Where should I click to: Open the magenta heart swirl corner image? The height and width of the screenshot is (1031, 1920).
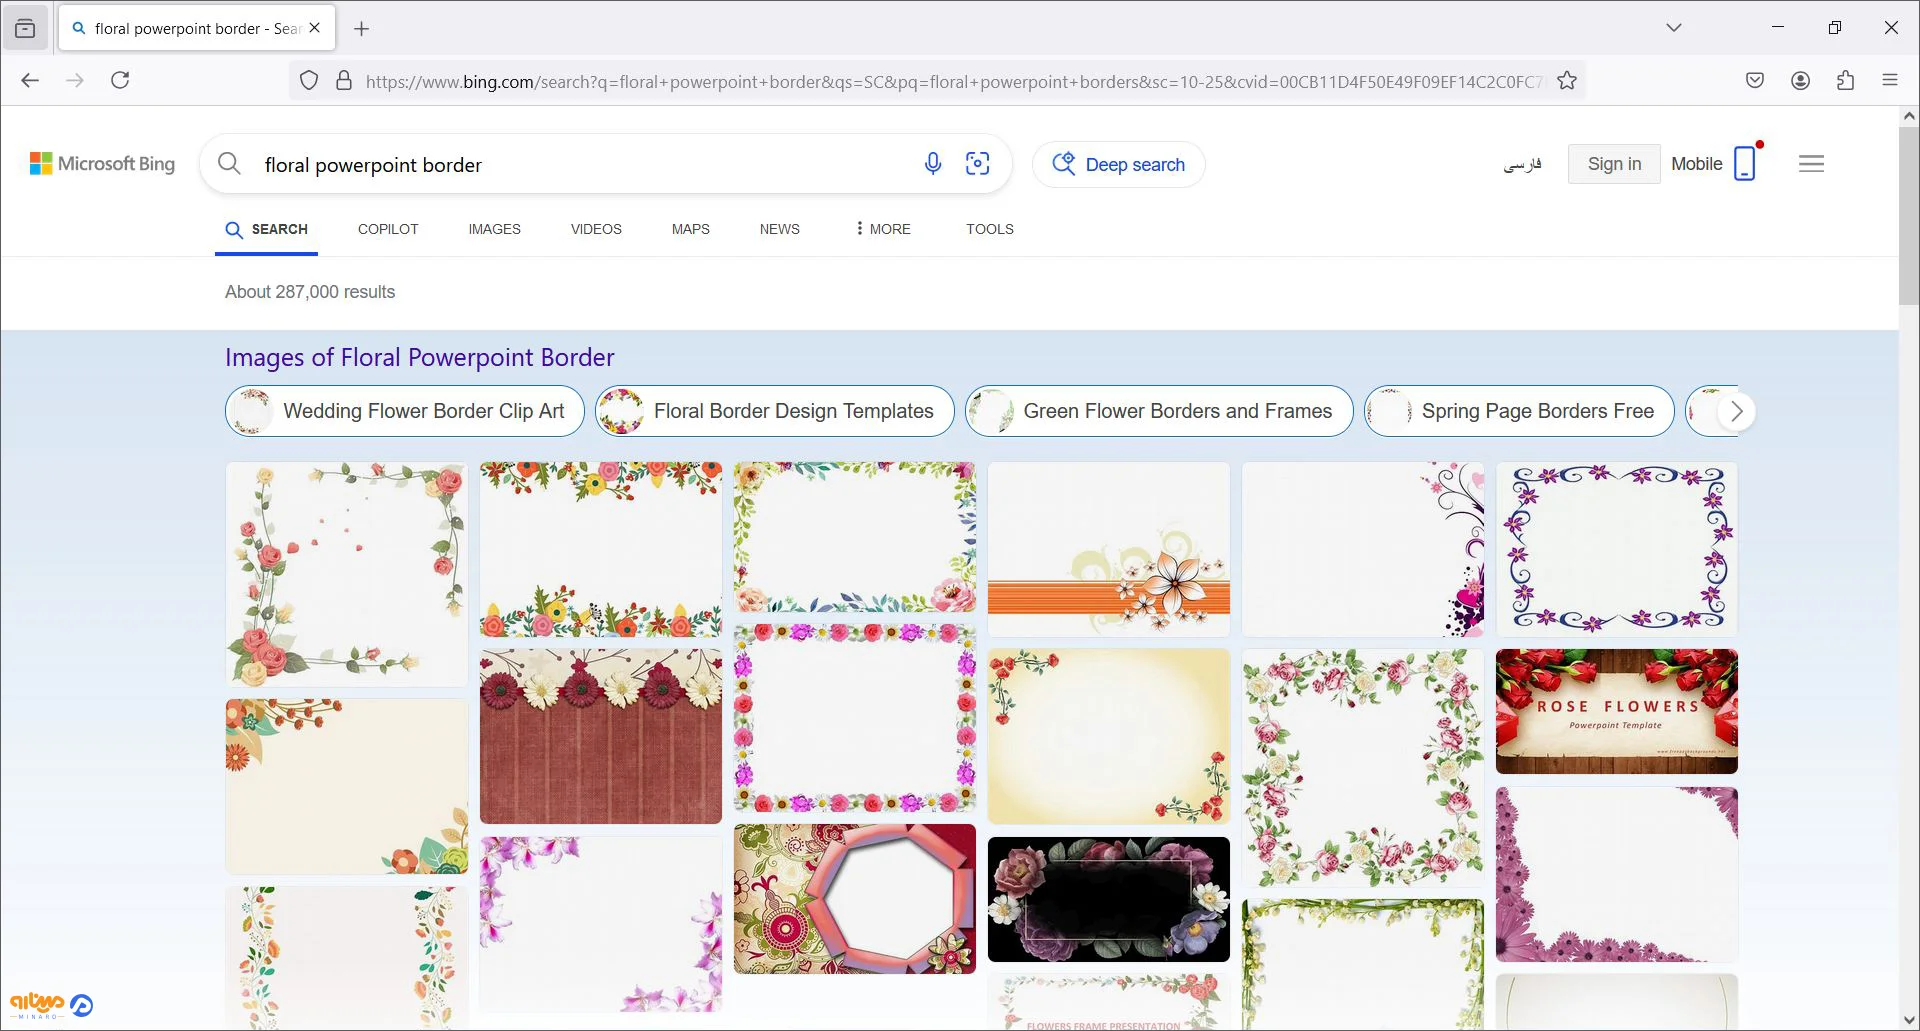1363,549
